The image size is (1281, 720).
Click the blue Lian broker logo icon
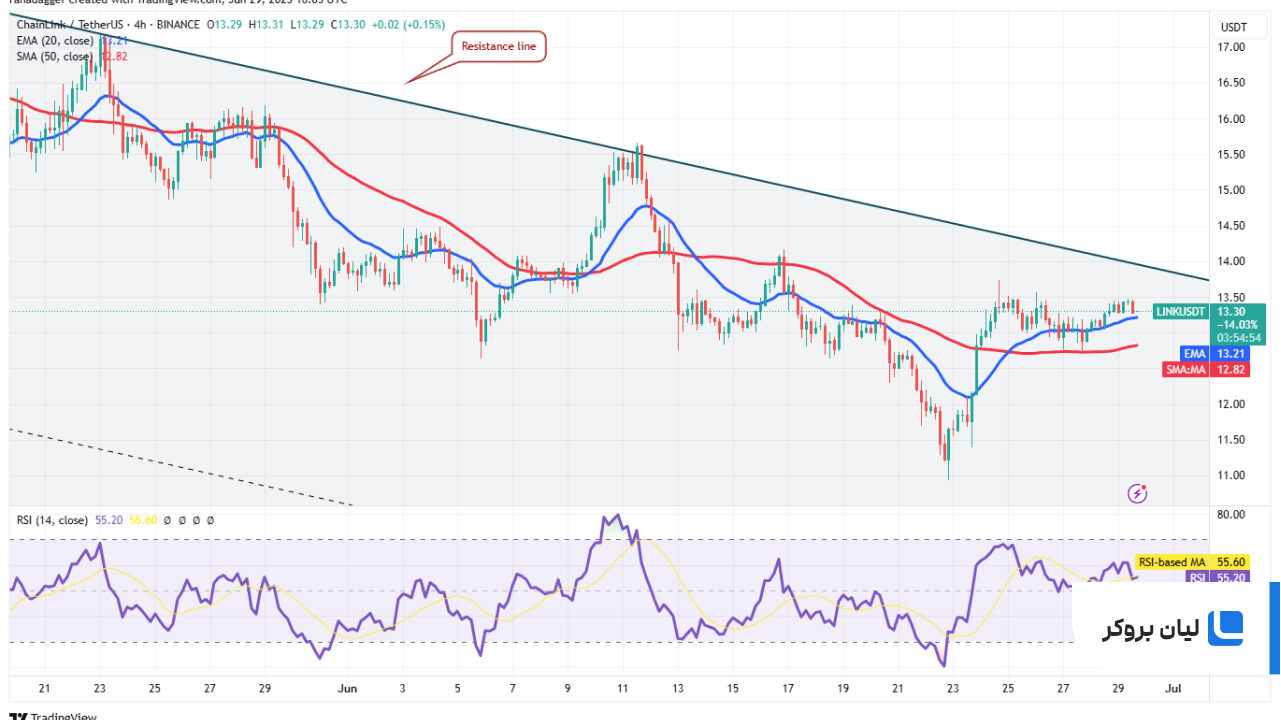point(1225,629)
